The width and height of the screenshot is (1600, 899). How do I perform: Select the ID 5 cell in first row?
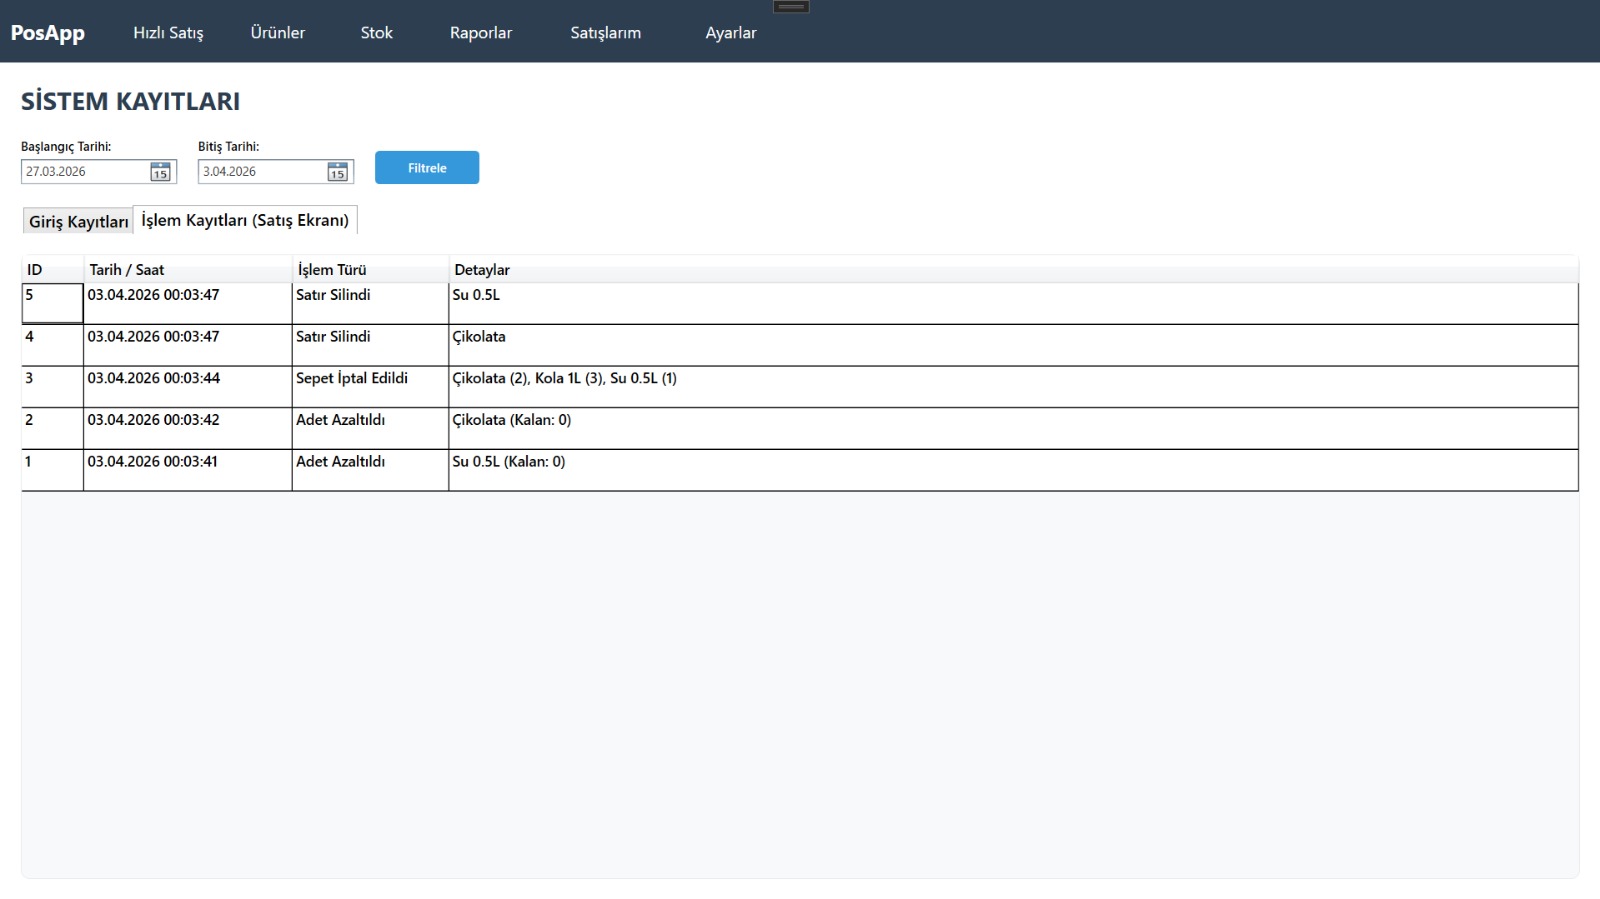pos(52,303)
